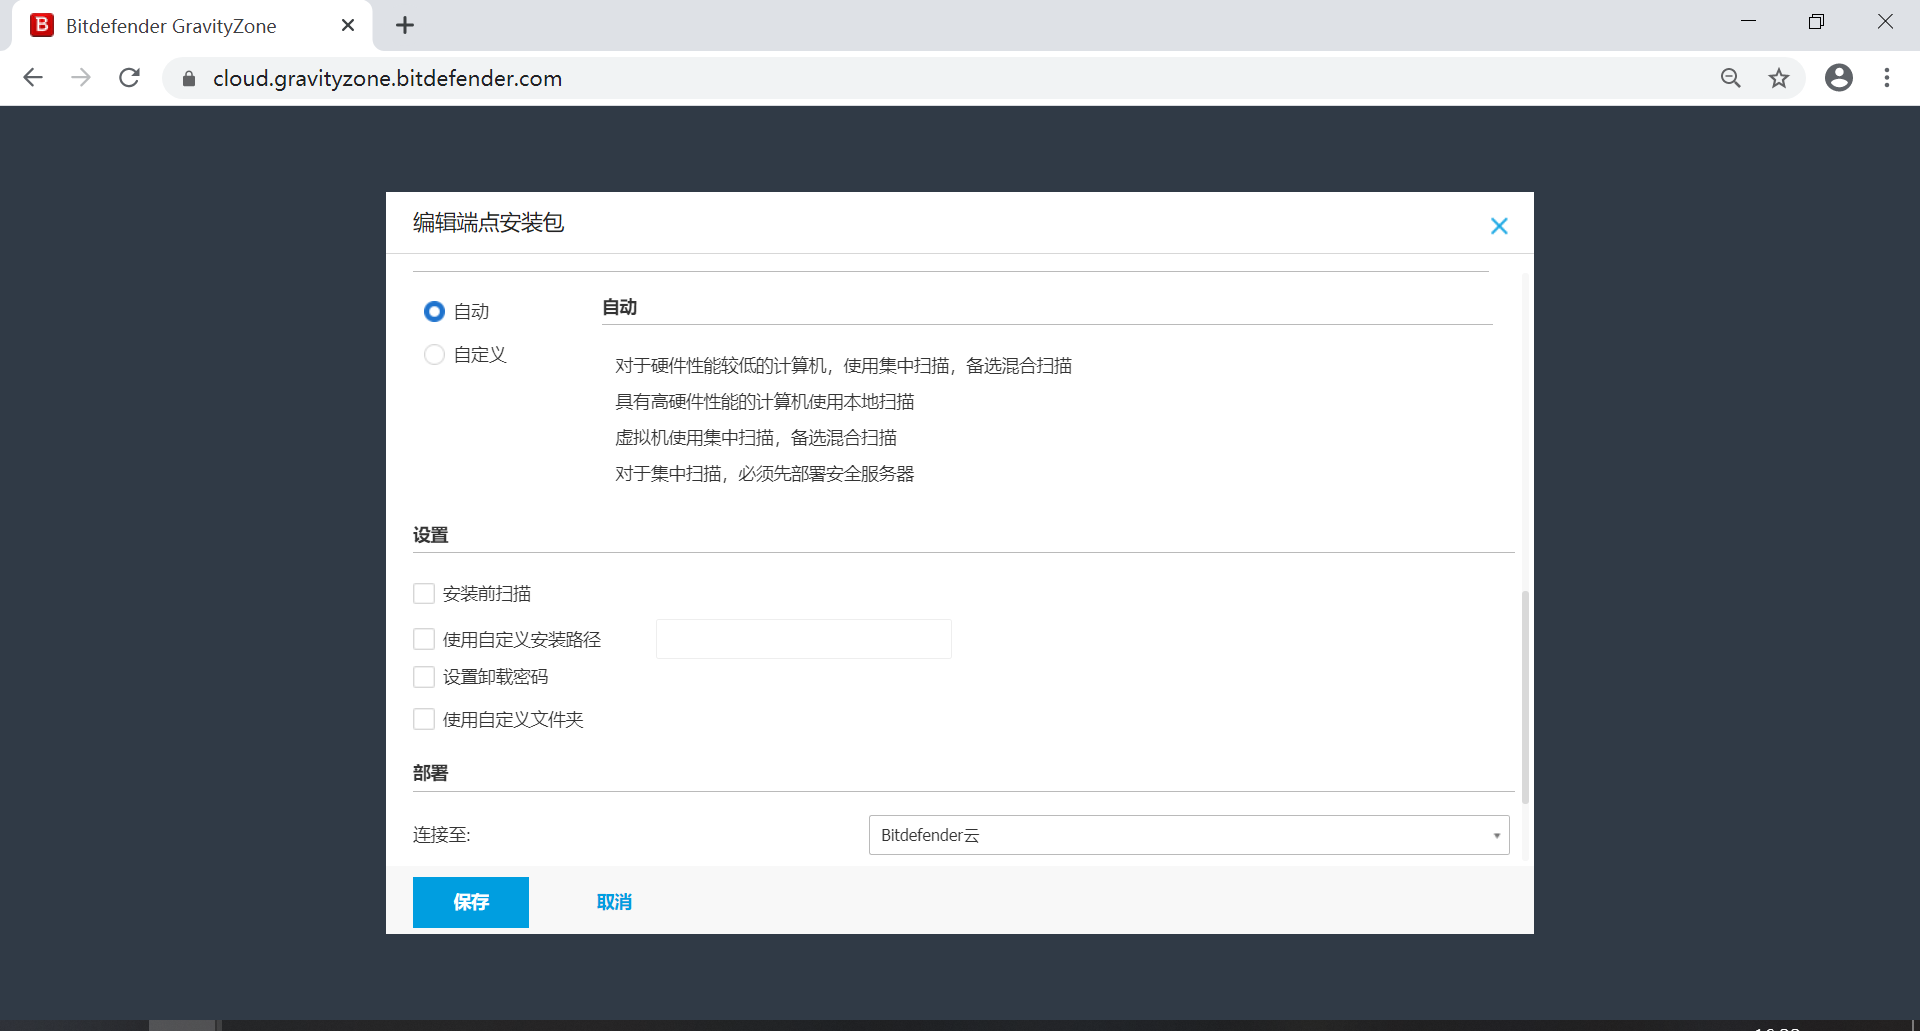Click the text 对于集中扫描，必须先部署安全服务器
Screen dimensions: 1920x1031
(765, 474)
